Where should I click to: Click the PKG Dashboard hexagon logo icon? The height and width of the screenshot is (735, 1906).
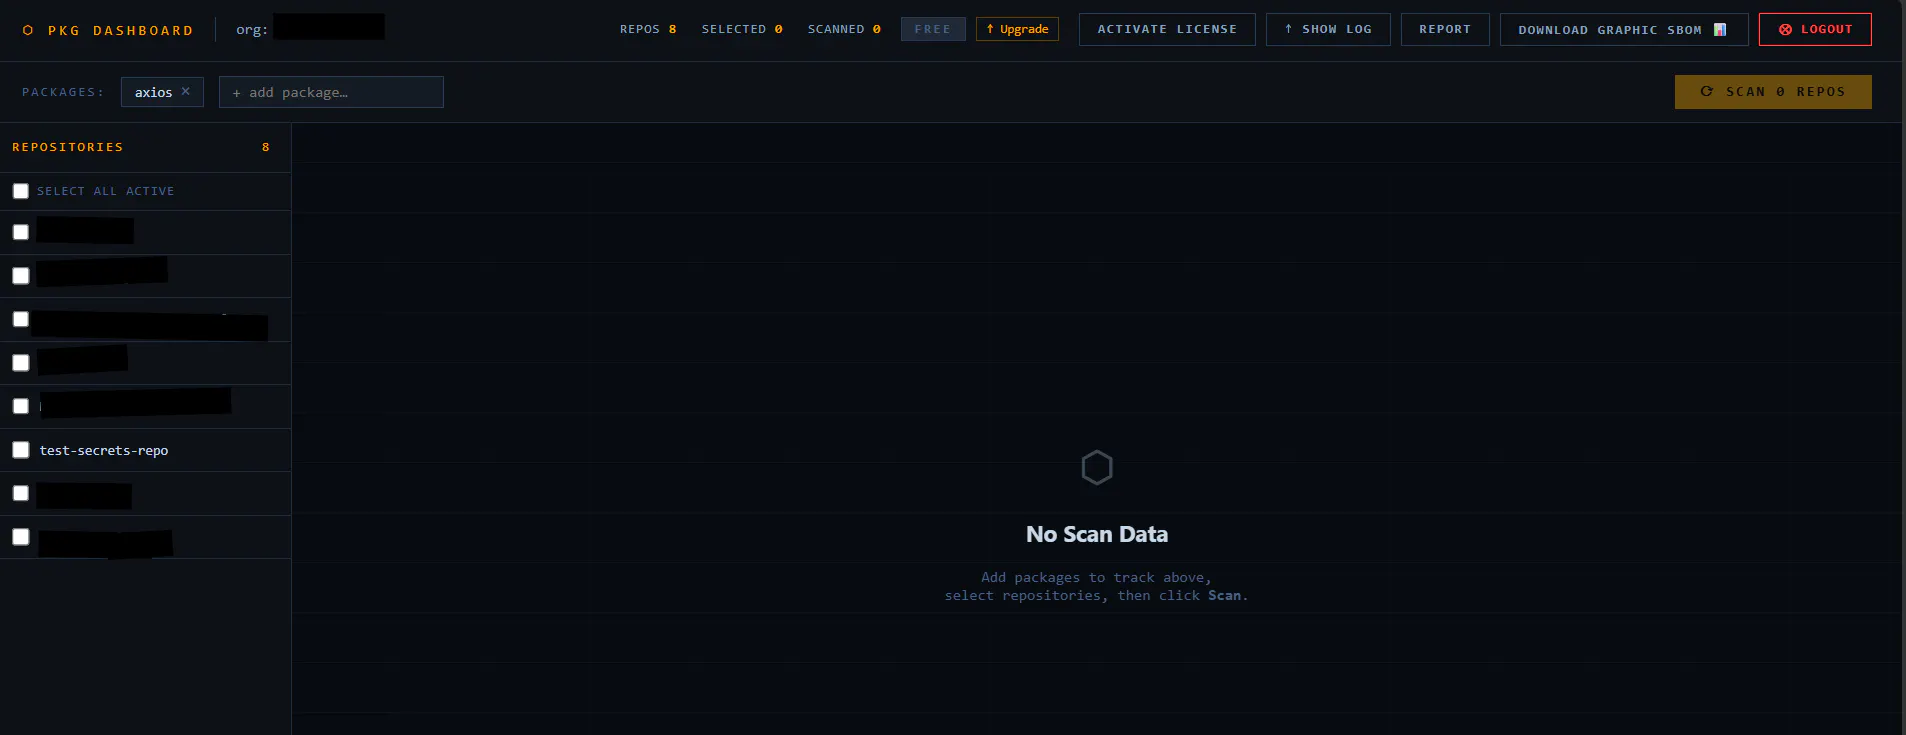(x=28, y=30)
